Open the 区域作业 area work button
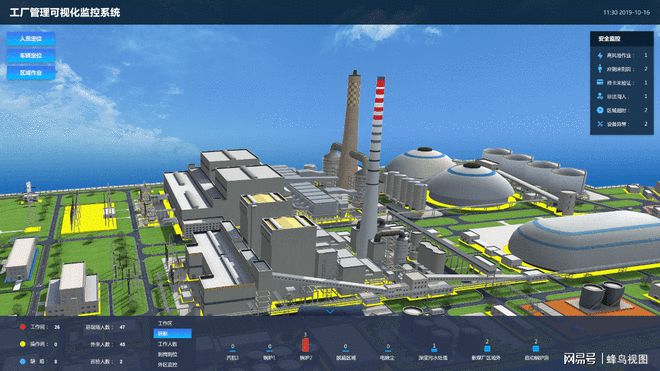Viewport: 660px width, 371px height. (x=31, y=73)
